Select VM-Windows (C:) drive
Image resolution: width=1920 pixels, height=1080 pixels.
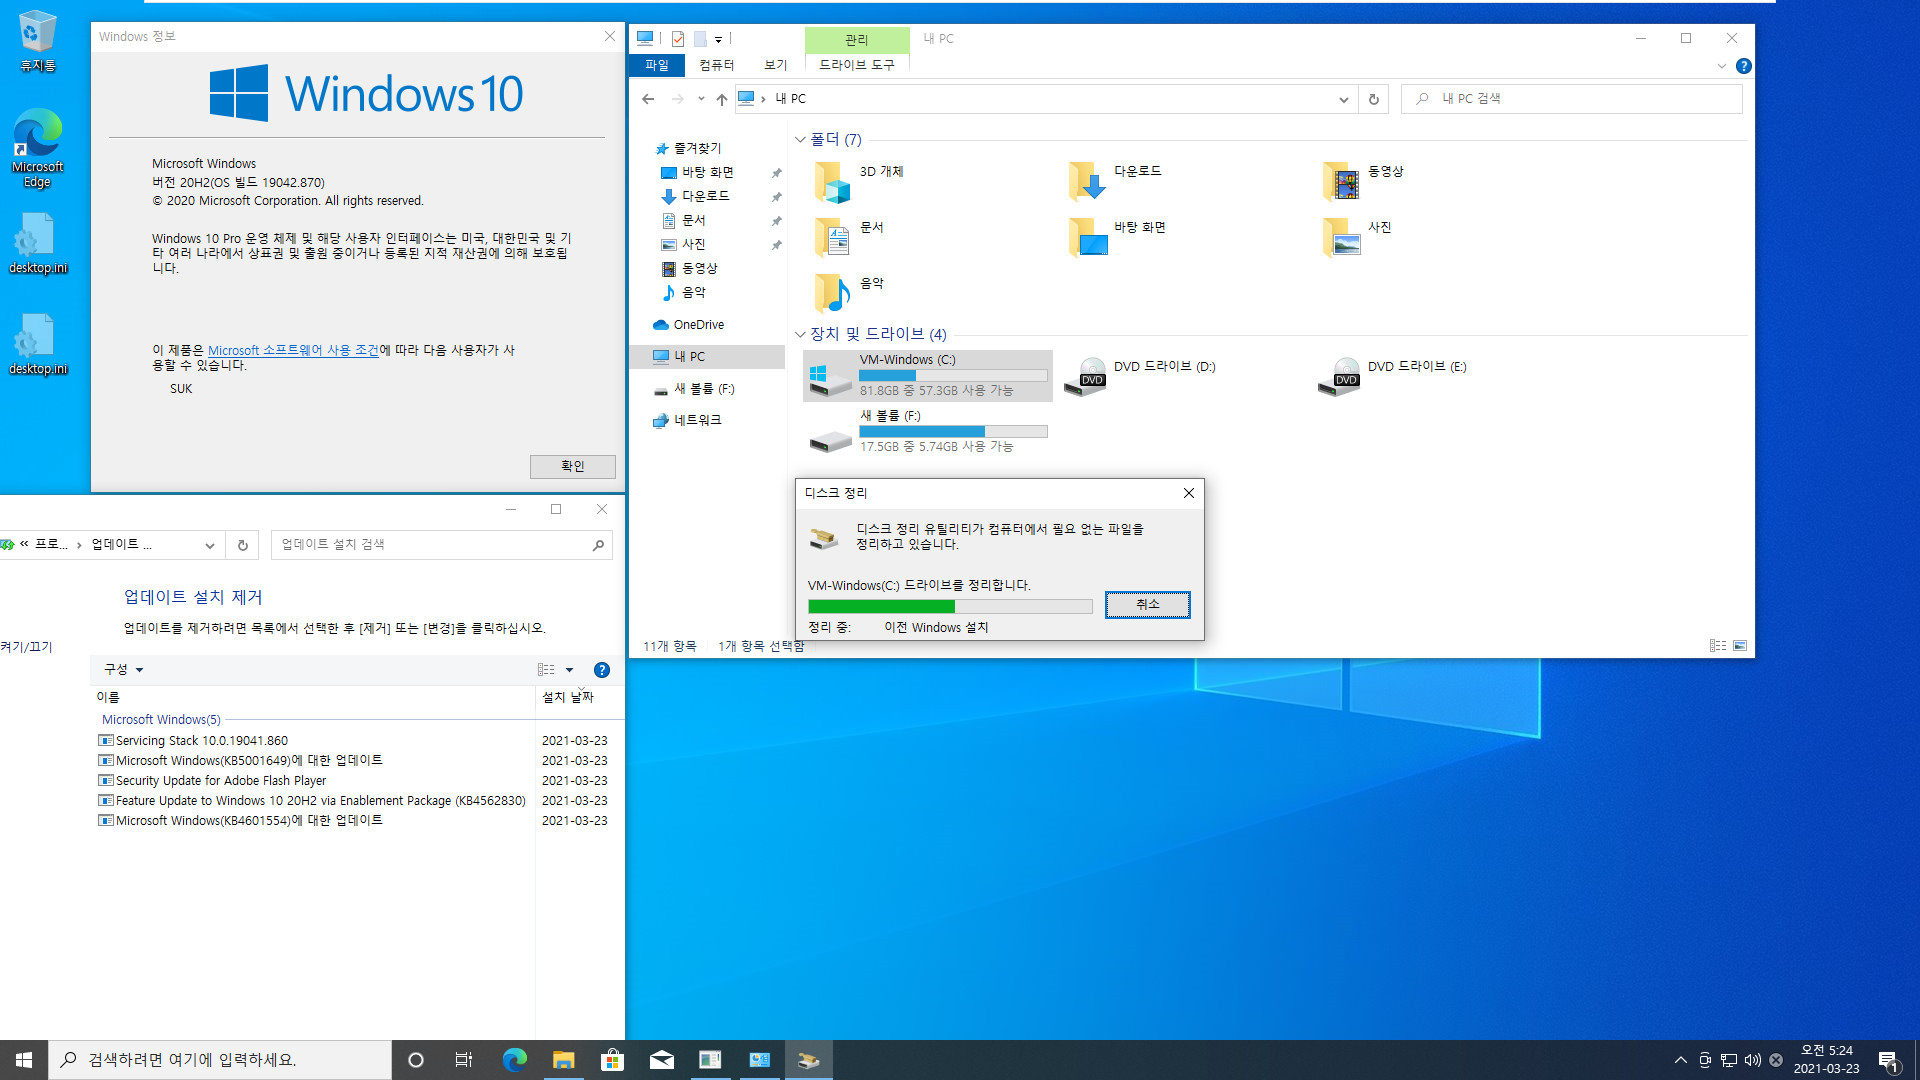tap(928, 376)
